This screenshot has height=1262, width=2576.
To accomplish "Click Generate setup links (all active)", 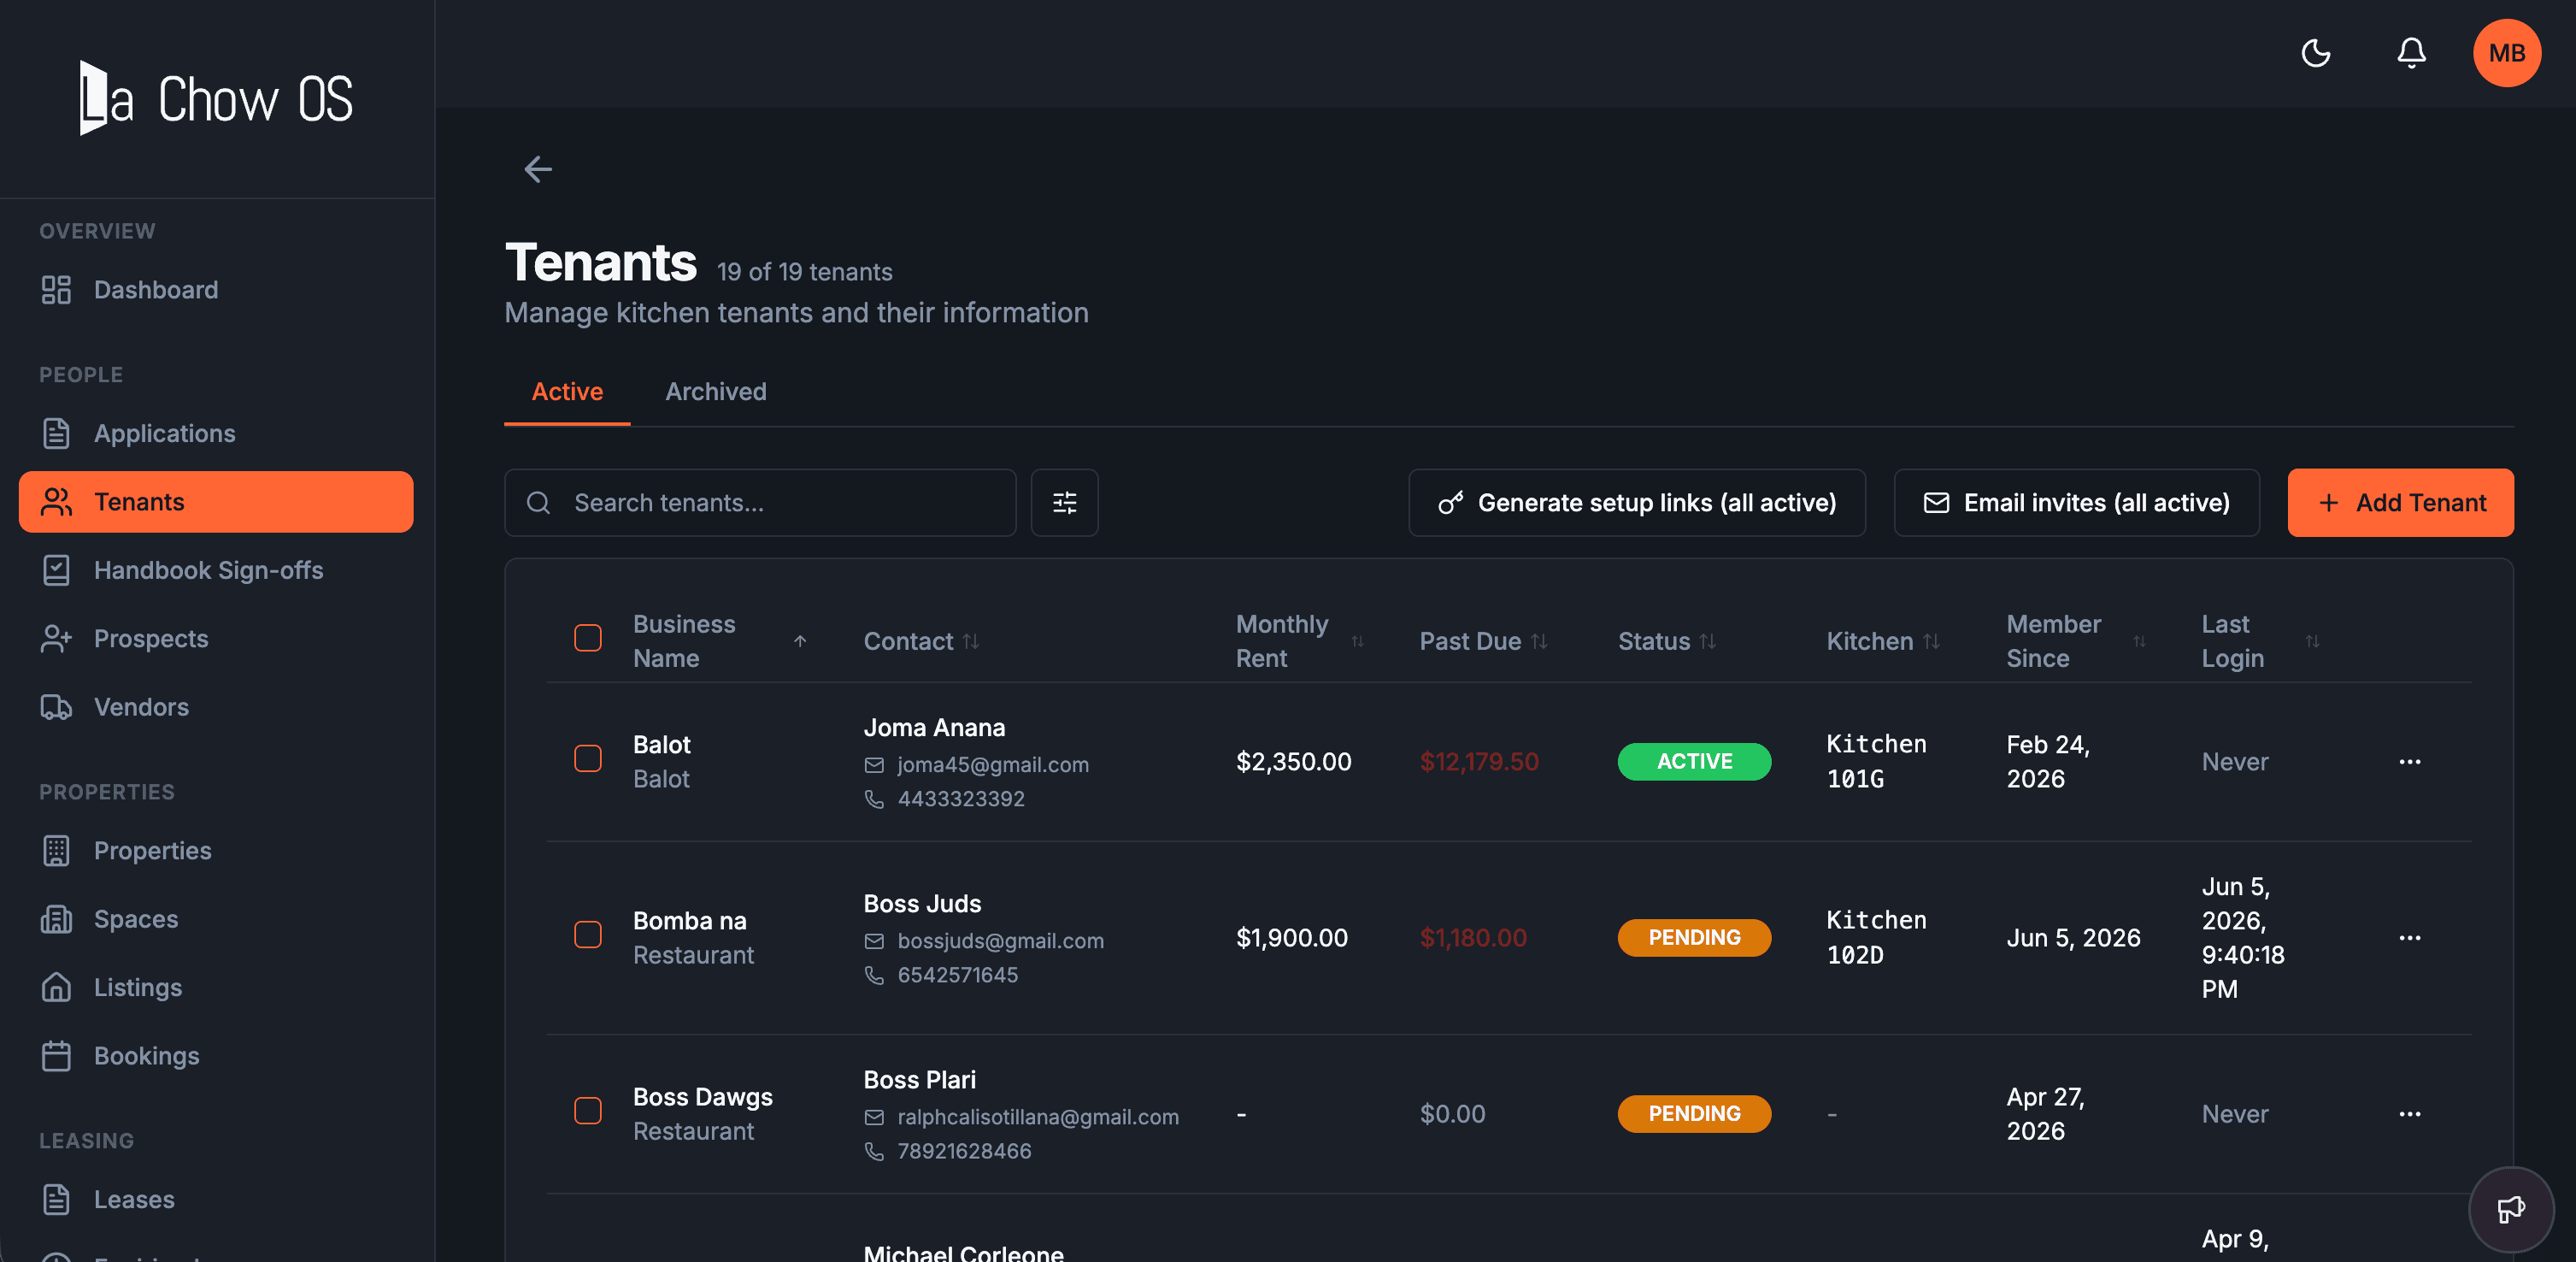I will coord(1637,502).
